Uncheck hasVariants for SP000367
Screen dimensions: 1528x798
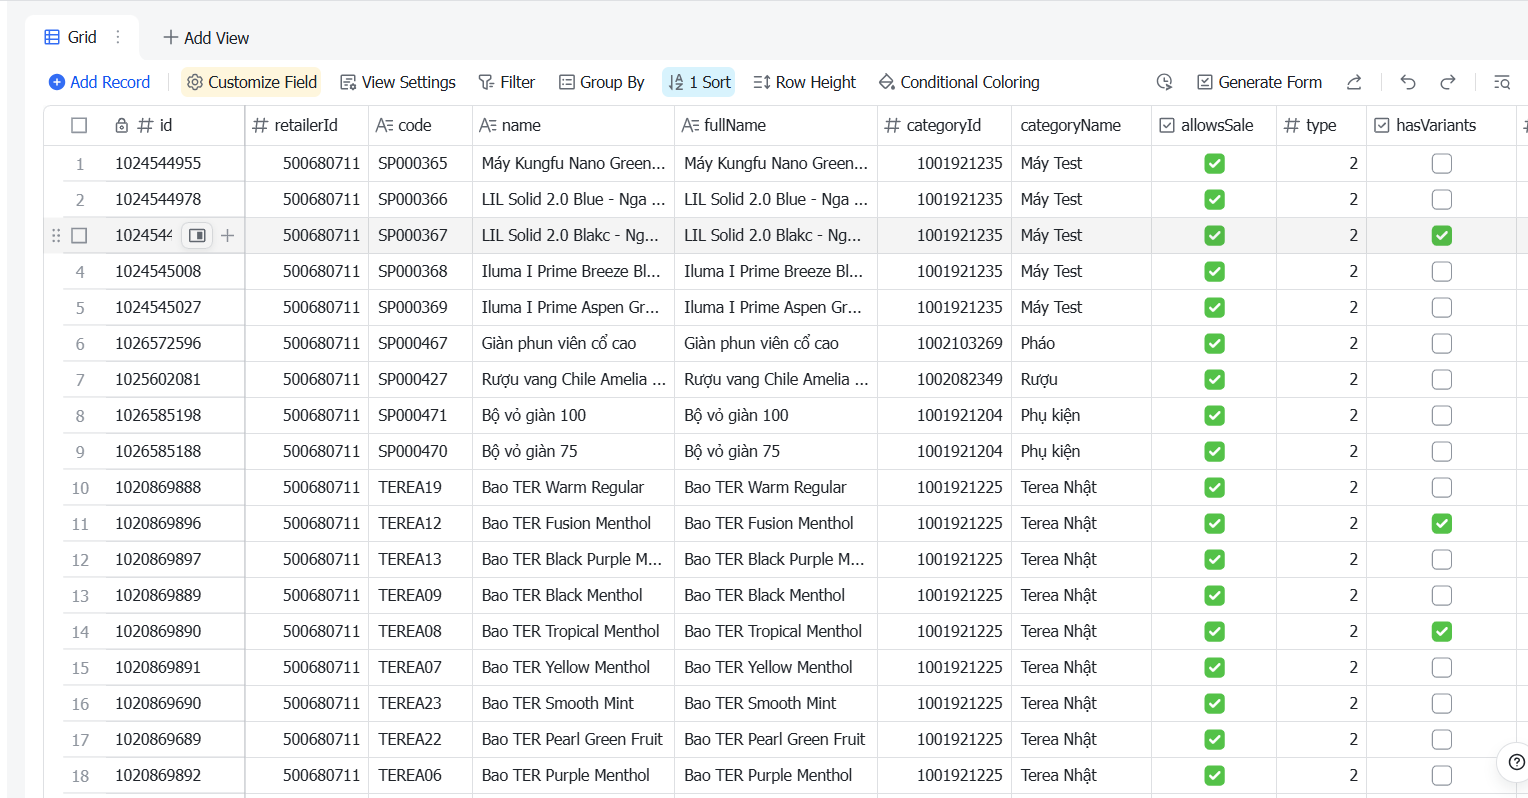tap(1441, 235)
